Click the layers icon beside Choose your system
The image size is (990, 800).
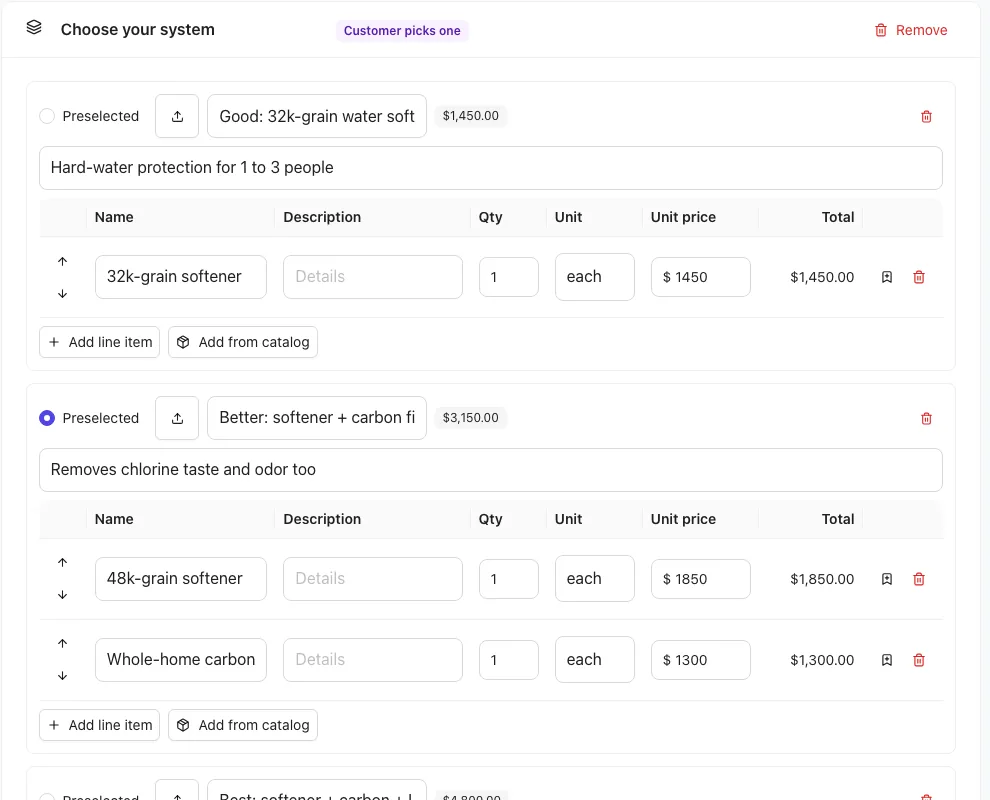point(34,27)
